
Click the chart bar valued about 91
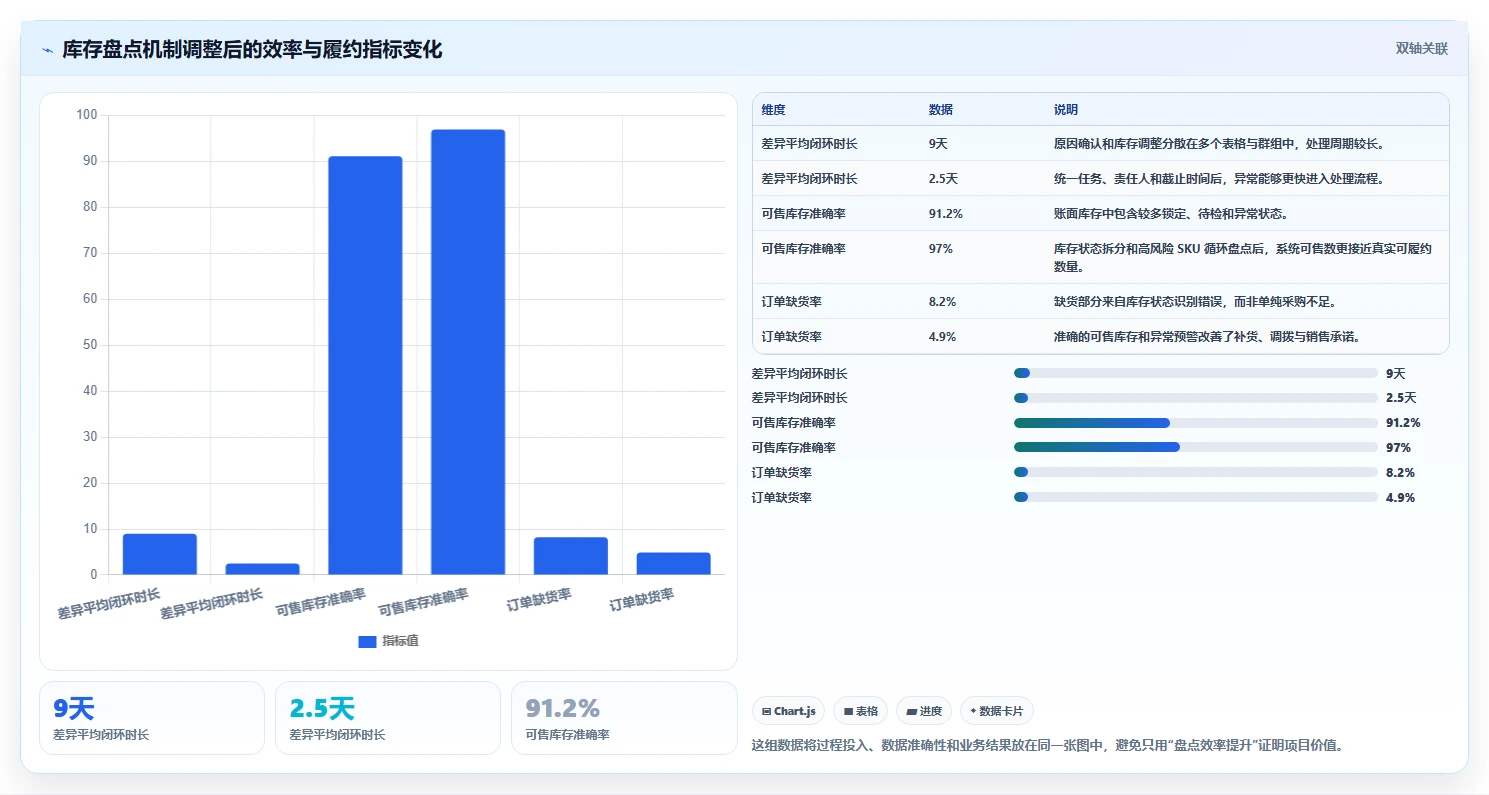pyautogui.click(x=365, y=365)
